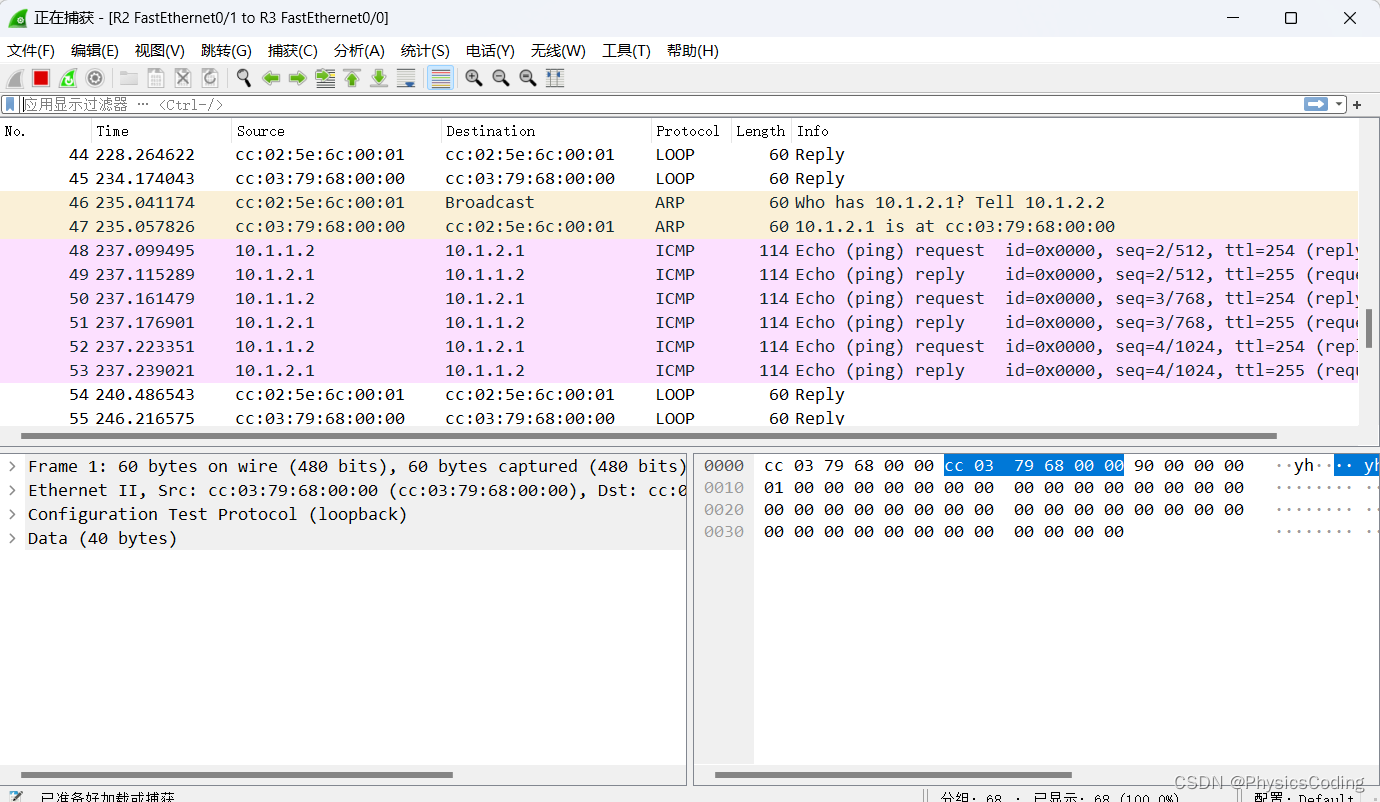
Task: Jump to last packet using down-arrow icon
Action: (379, 78)
